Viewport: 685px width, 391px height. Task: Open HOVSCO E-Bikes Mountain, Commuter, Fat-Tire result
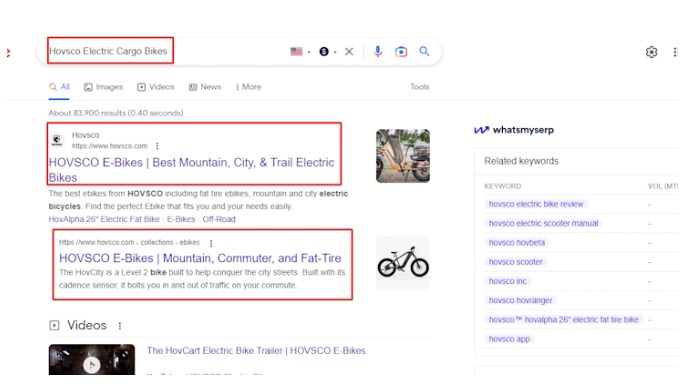tap(200, 258)
